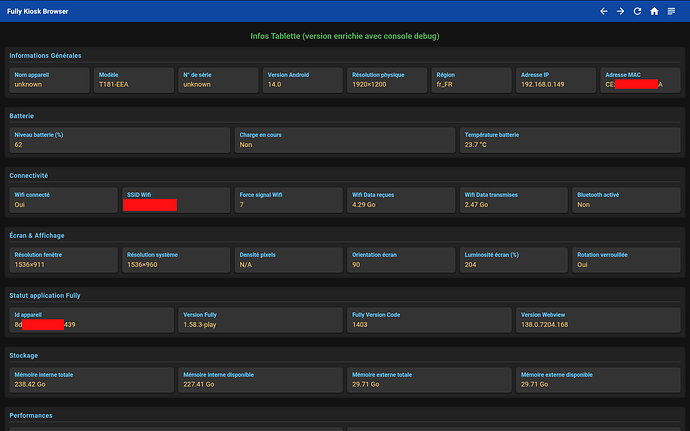Click the Modèle value T181-EEA
690x431 pixels.
pyautogui.click(x=114, y=85)
